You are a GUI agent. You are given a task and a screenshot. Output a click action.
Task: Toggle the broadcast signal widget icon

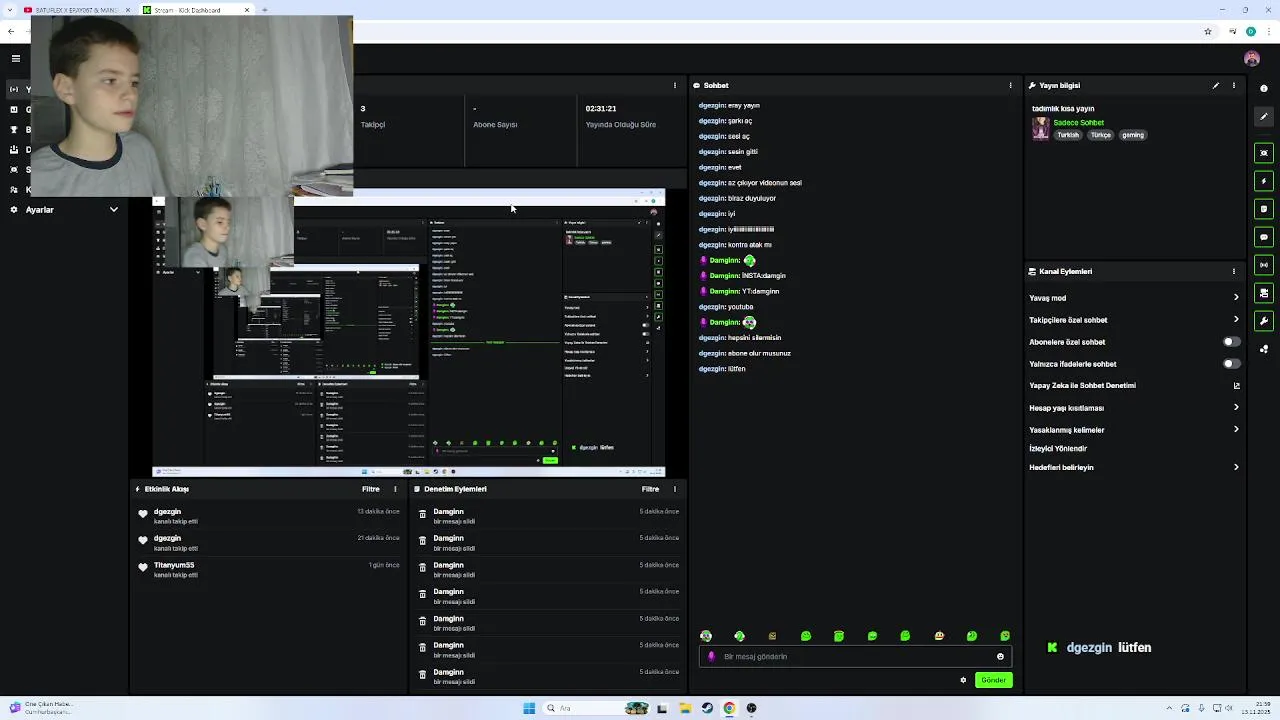point(1264,265)
